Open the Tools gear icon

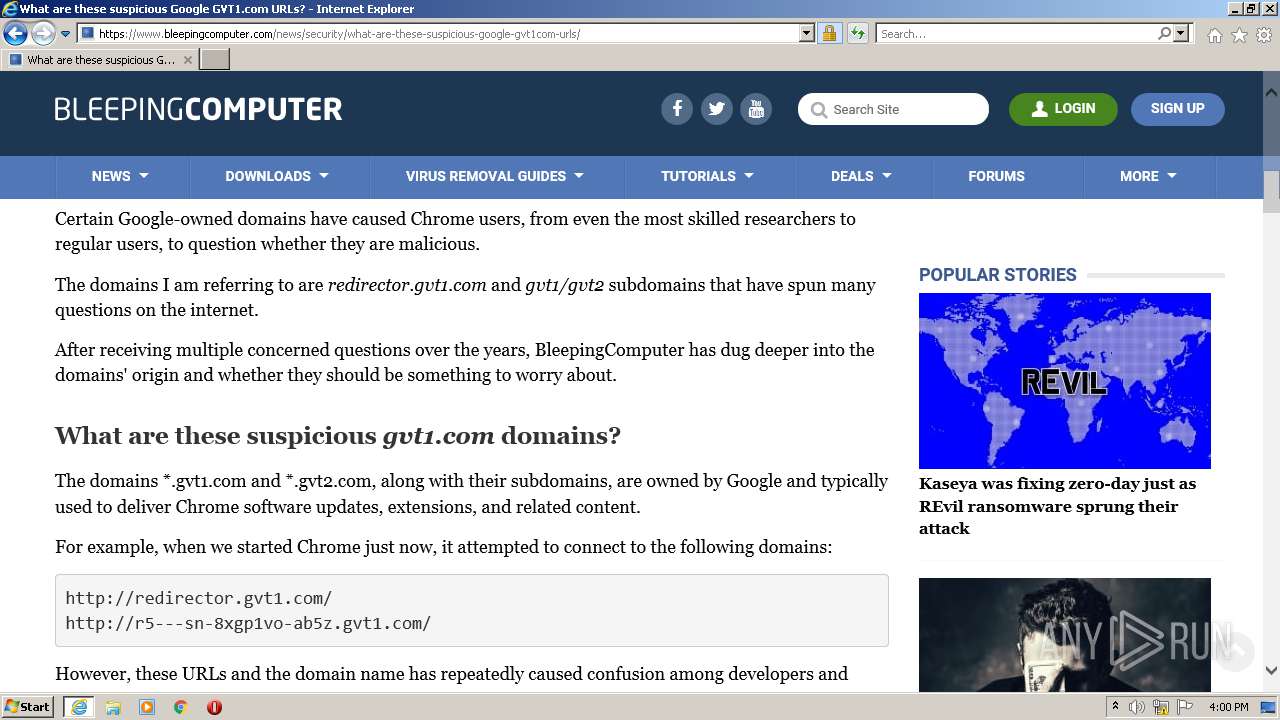pyautogui.click(x=1264, y=35)
